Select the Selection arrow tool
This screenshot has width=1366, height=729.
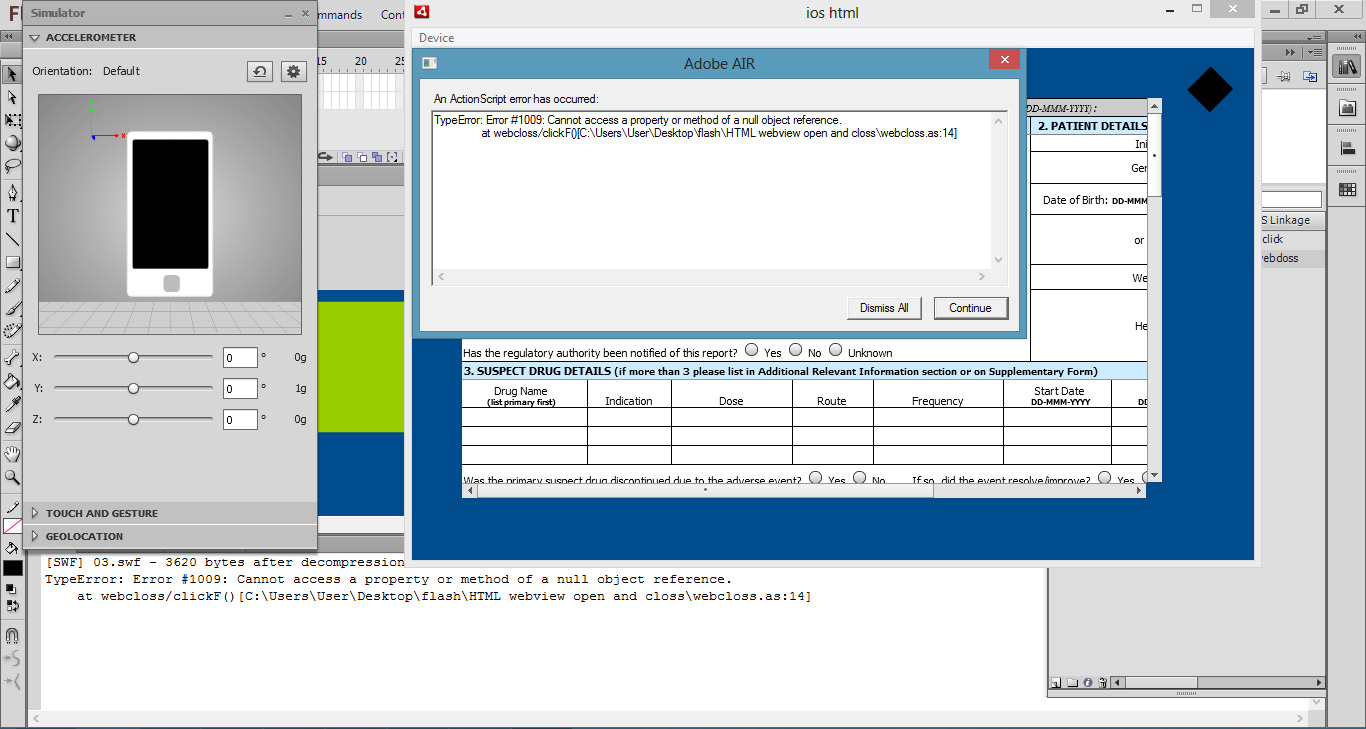[x=12, y=74]
